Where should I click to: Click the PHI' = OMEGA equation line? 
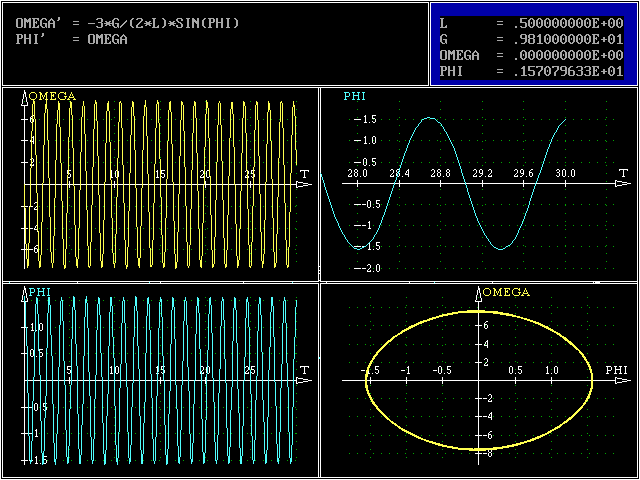coord(72,39)
